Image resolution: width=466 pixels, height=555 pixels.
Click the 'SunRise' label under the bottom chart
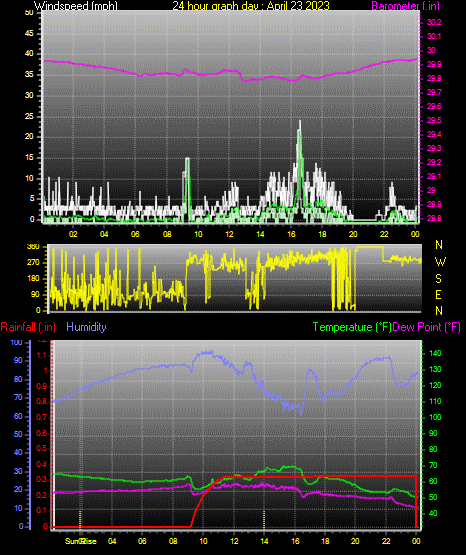point(81,541)
